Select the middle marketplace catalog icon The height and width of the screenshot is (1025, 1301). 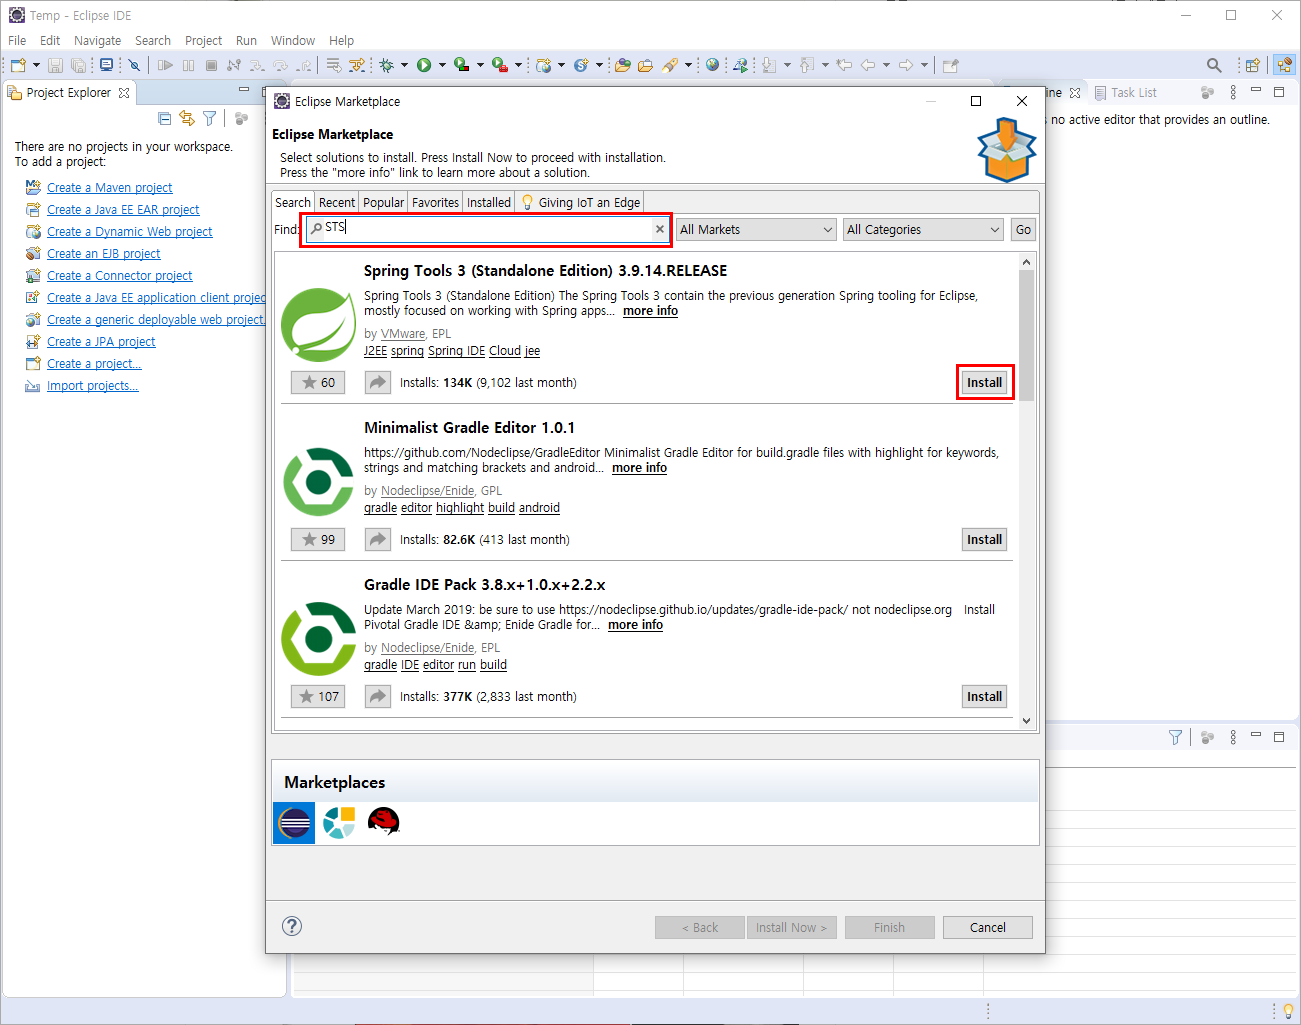click(x=339, y=822)
